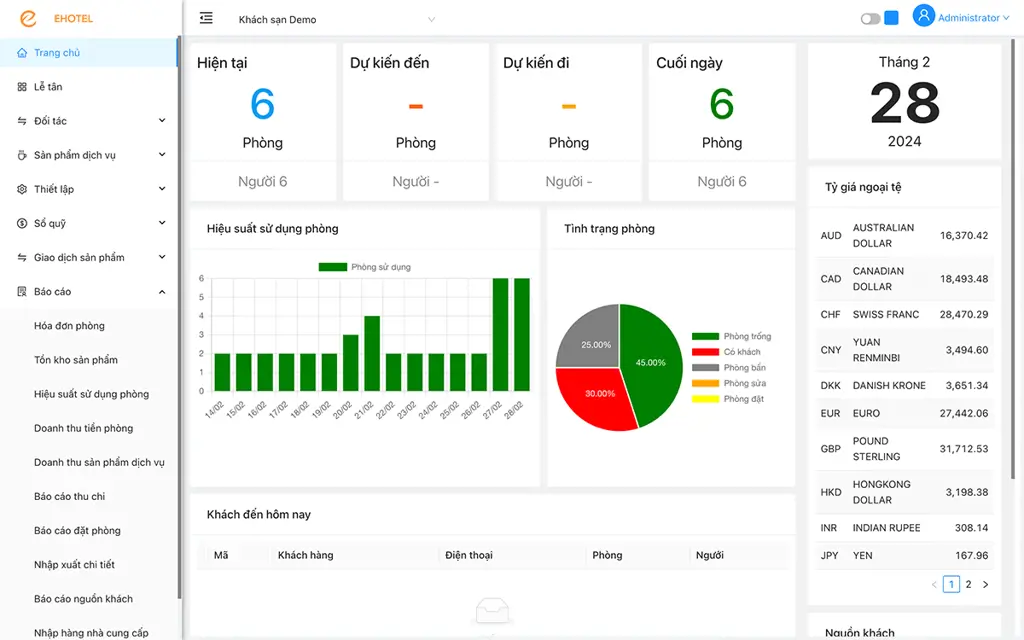
Task: Toggle the switch in the top bar
Action: click(x=870, y=19)
